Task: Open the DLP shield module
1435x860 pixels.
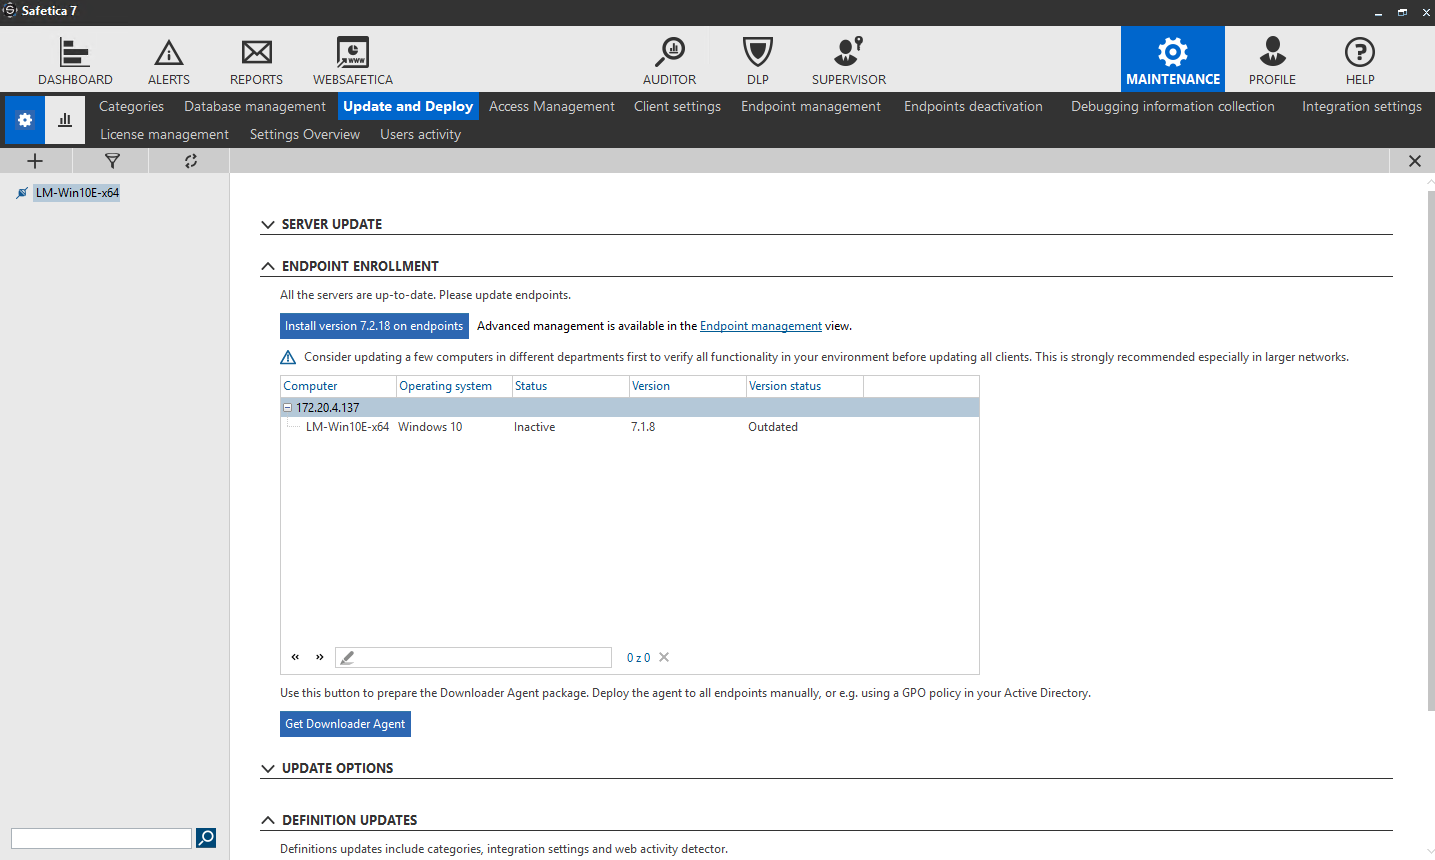Action: tap(758, 60)
